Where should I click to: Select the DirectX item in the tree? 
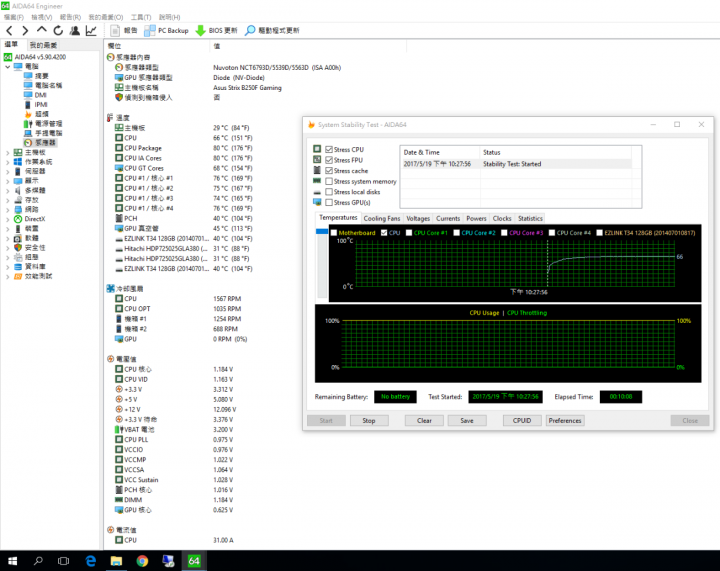pyautogui.click(x=35, y=219)
